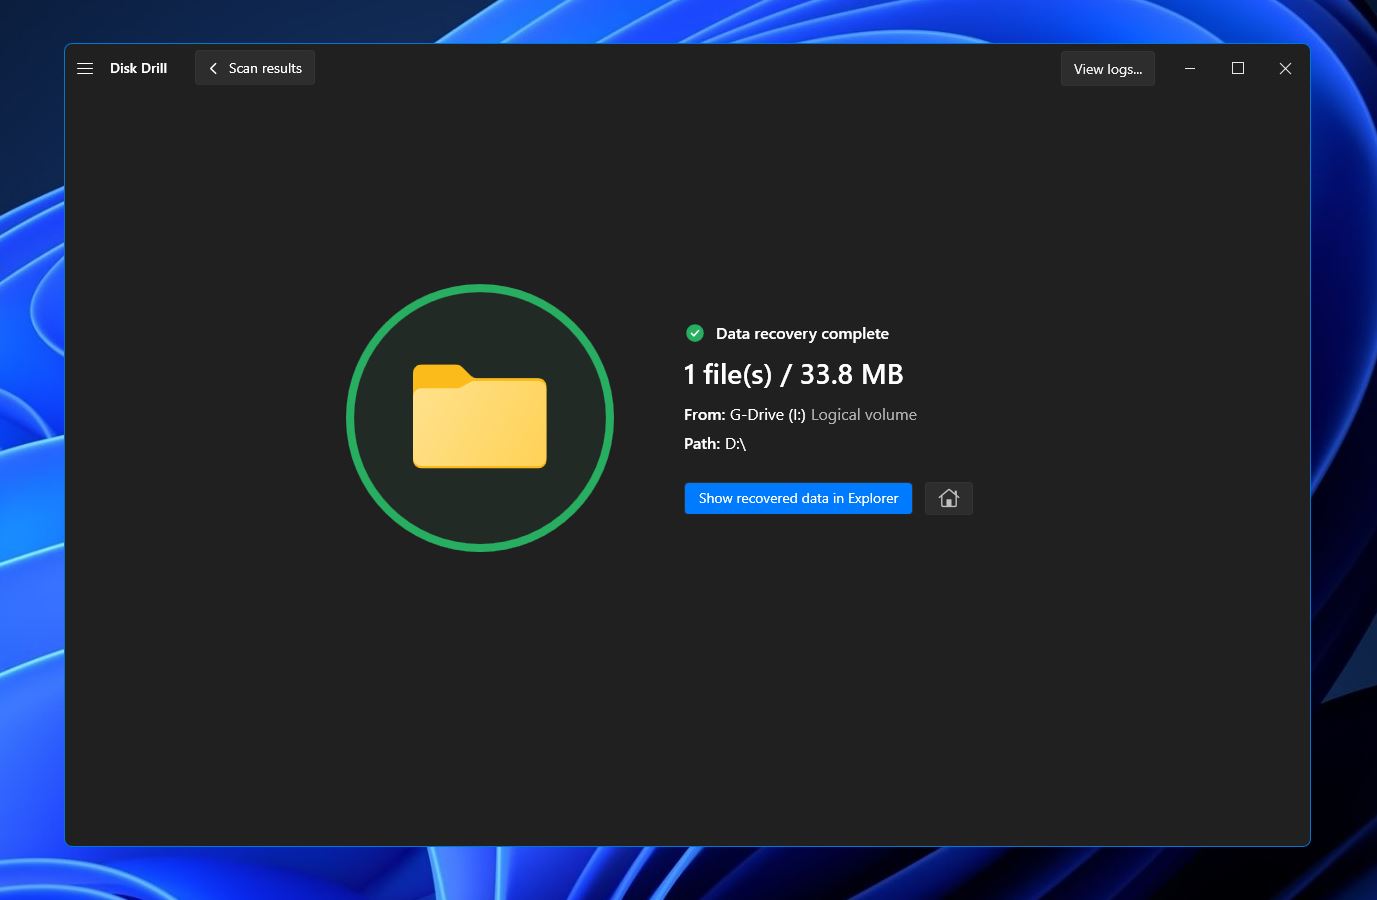The width and height of the screenshot is (1377, 900).
Task: Maximize the Disk Drill window
Action: tap(1238, 68)
